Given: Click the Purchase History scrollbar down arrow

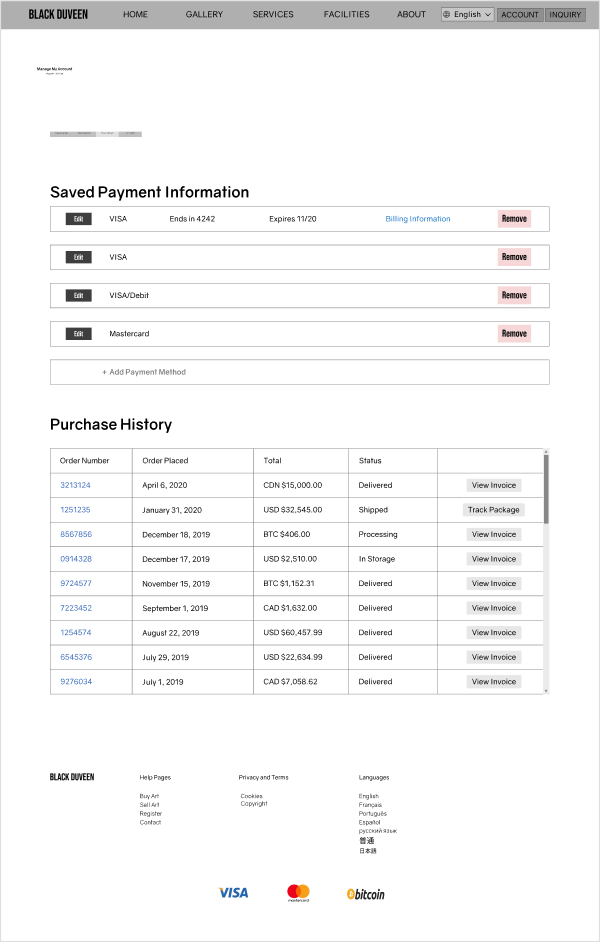Looking at the screenshot, I should (546, 690).
